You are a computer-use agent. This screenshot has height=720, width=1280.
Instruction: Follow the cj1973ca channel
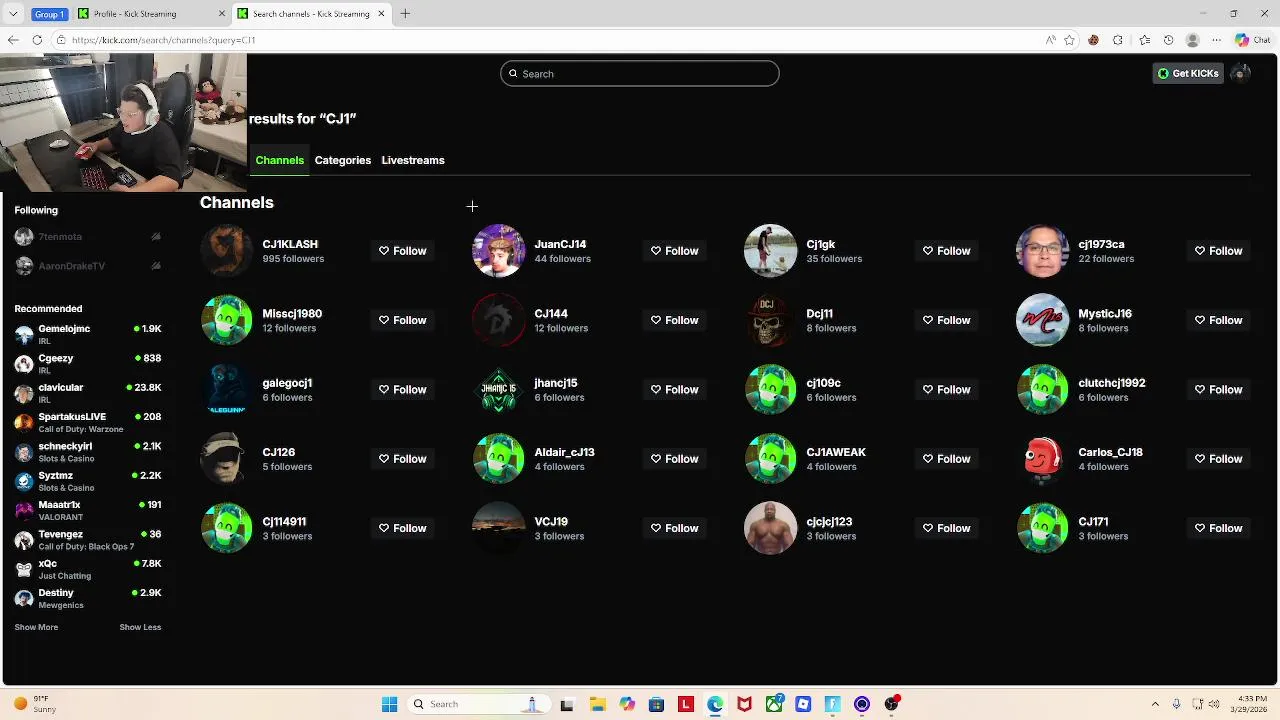(1218, 251)
